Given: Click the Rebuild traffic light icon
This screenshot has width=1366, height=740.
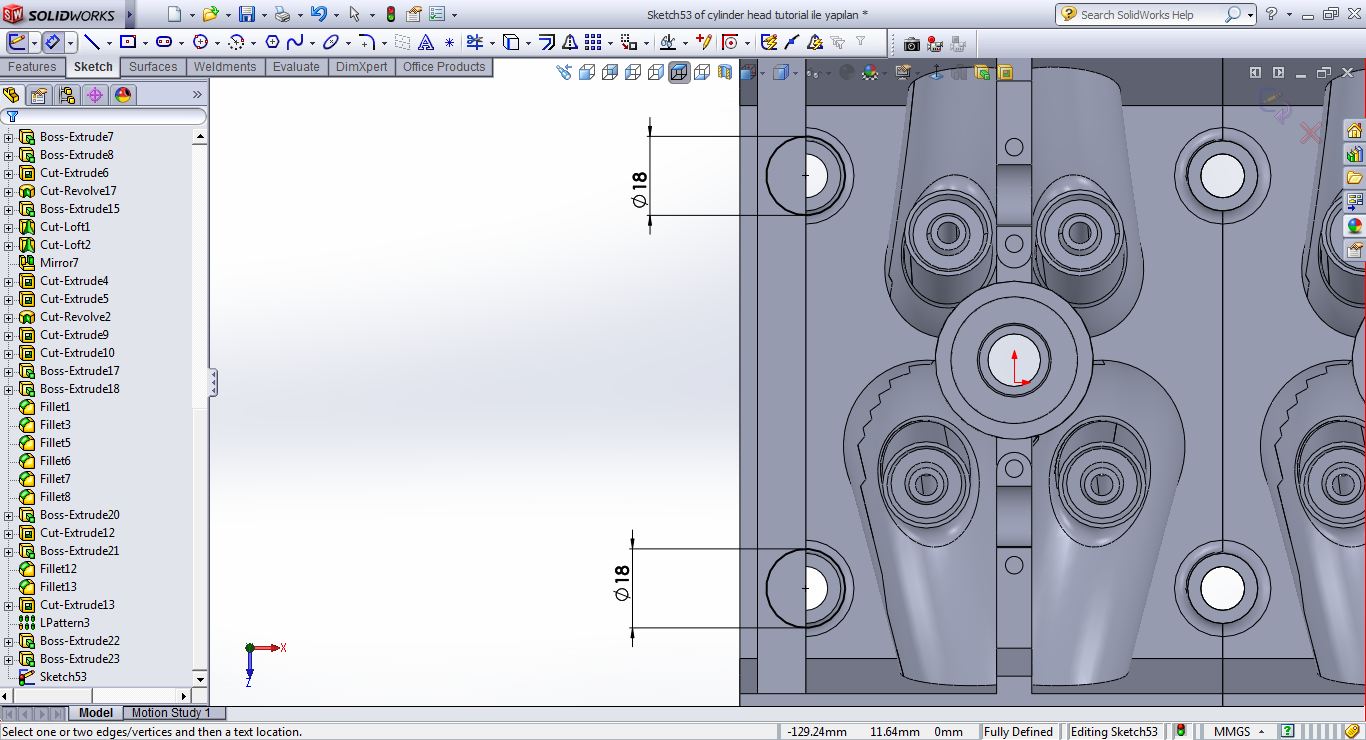Looking at the screenshot, I should click(x=390, y=15).
